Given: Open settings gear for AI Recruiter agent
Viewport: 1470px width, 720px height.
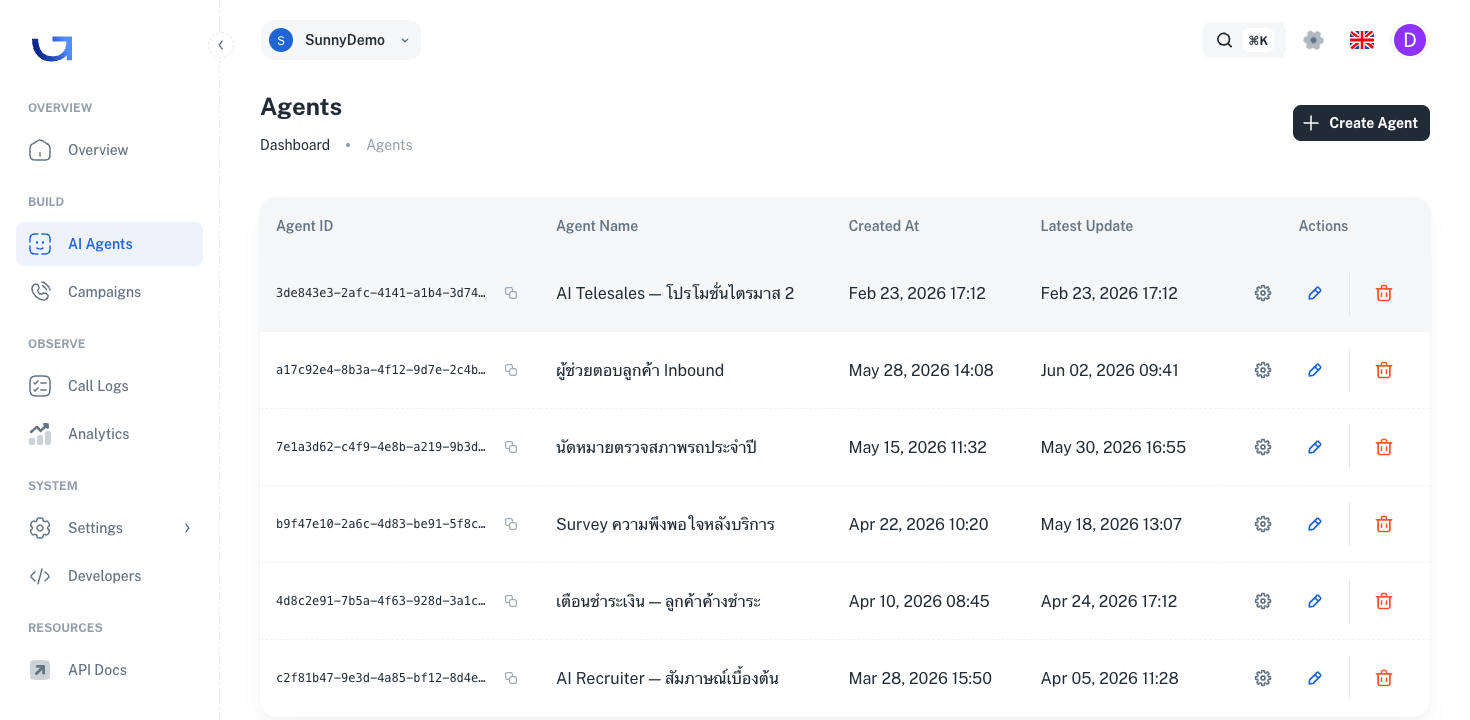Looking at the screenshot, I should tap(1263, 678).
